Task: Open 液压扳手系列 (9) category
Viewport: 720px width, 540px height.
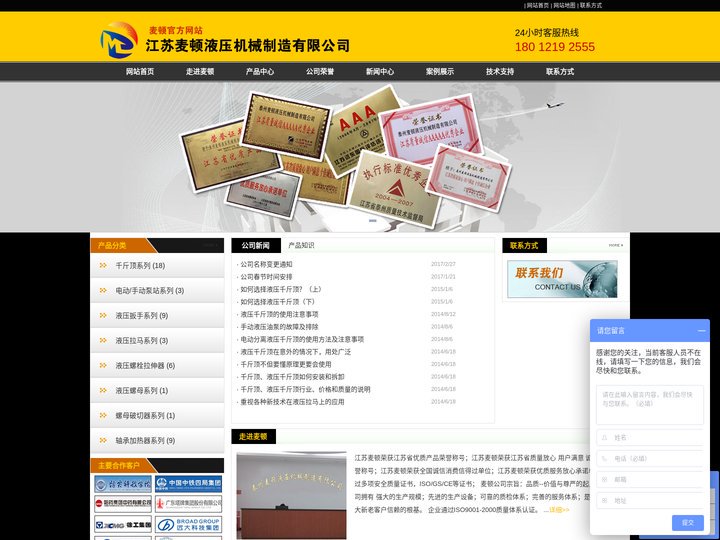Action: (142, 315)
